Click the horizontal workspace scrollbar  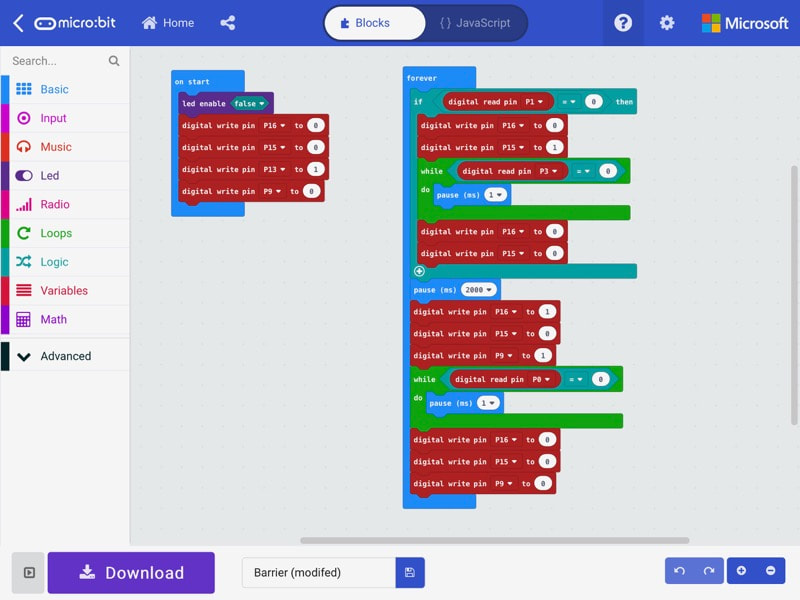[x=494, y=540]
